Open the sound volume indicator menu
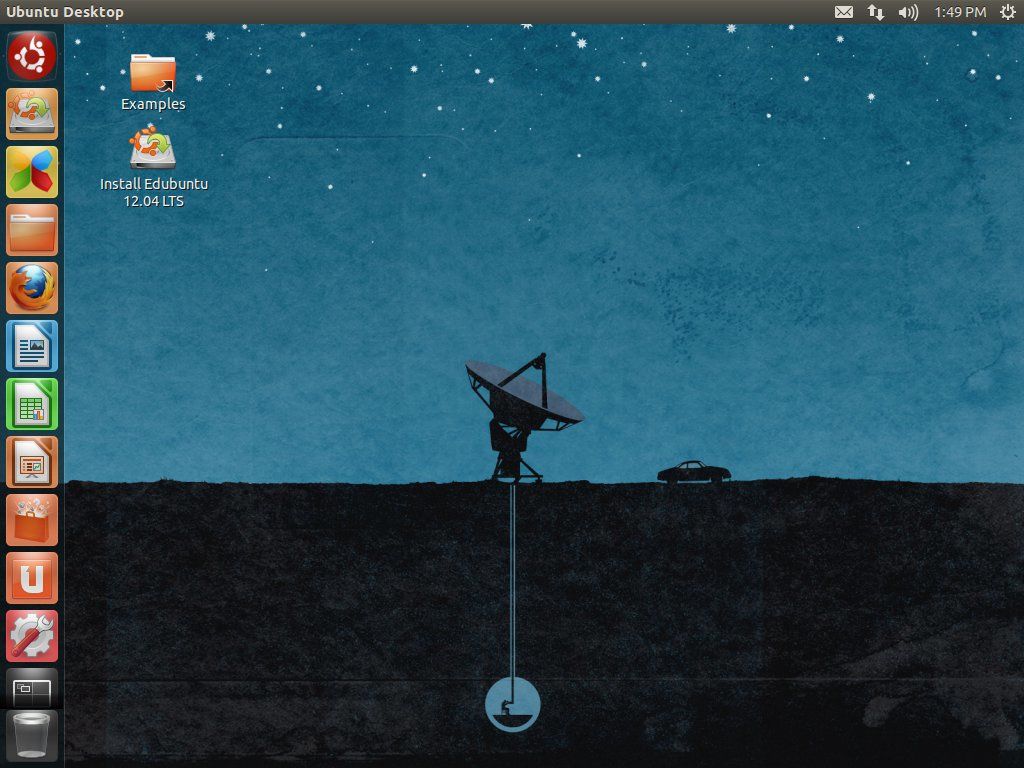Image resolution: width=1024 pixels, height=768 pixels. 908,12
